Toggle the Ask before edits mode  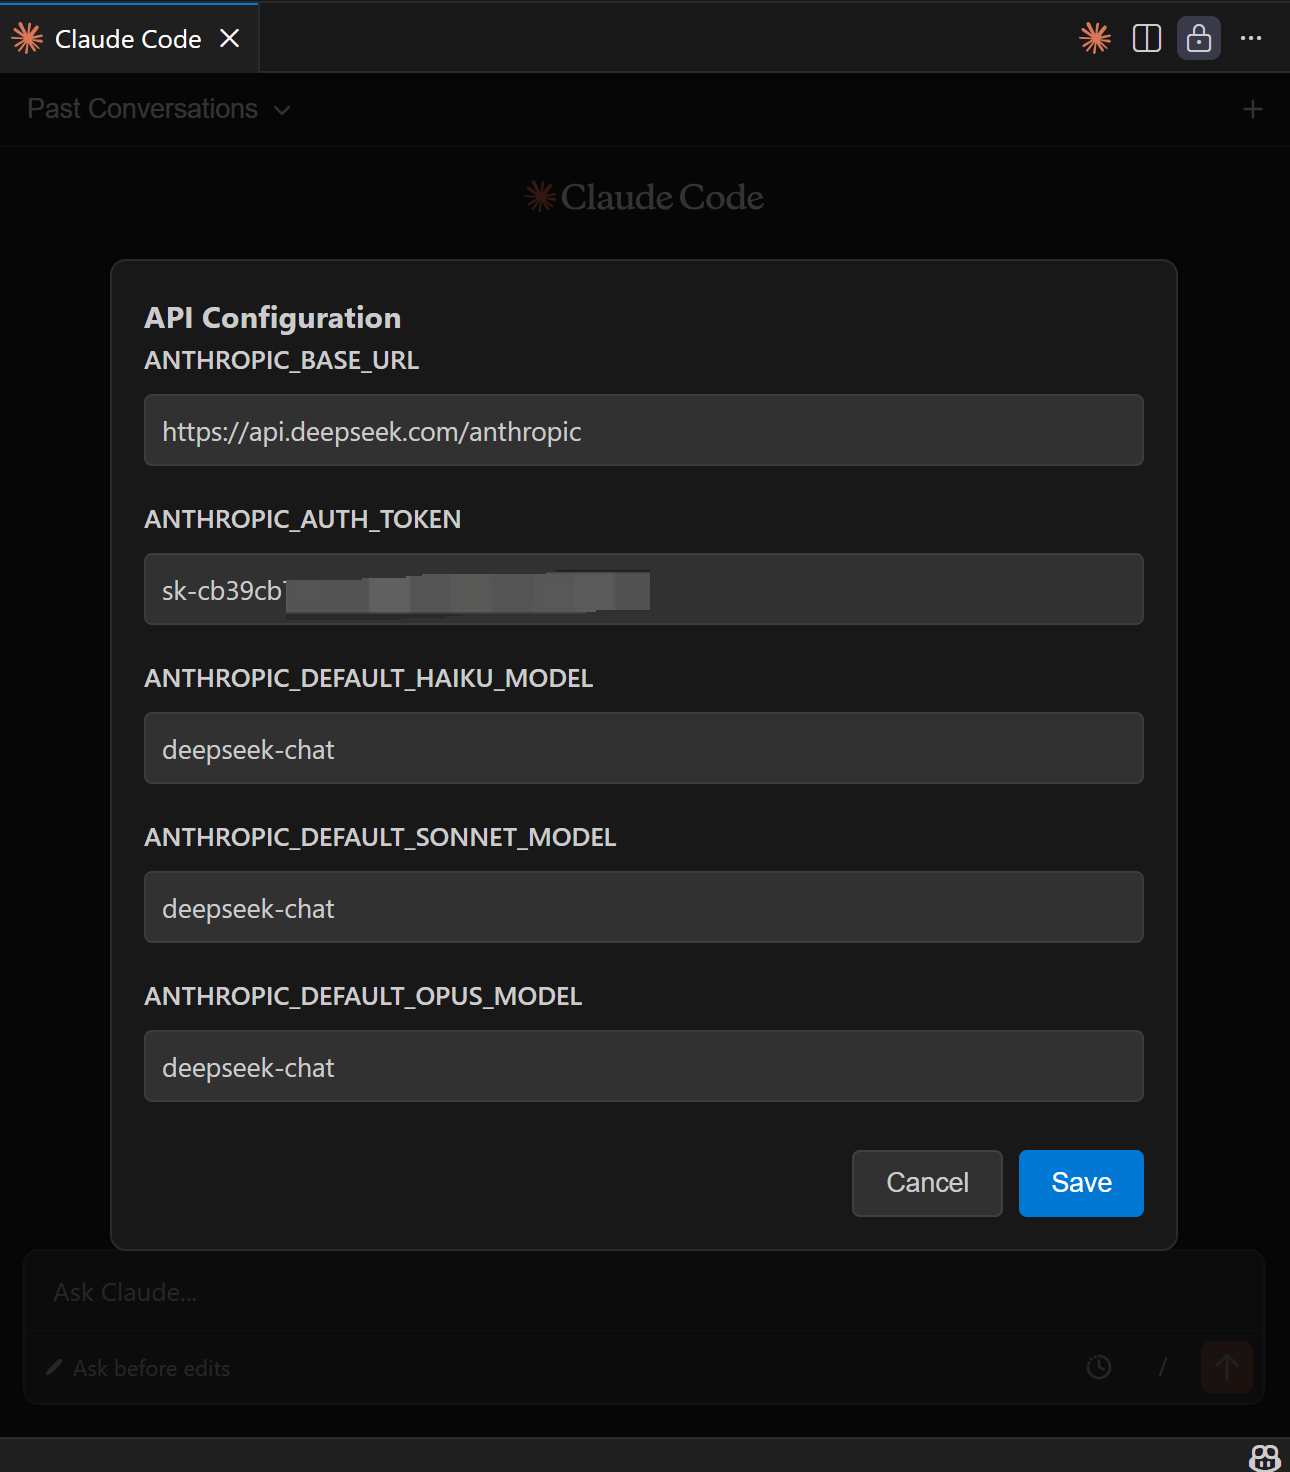(139, 1368)
